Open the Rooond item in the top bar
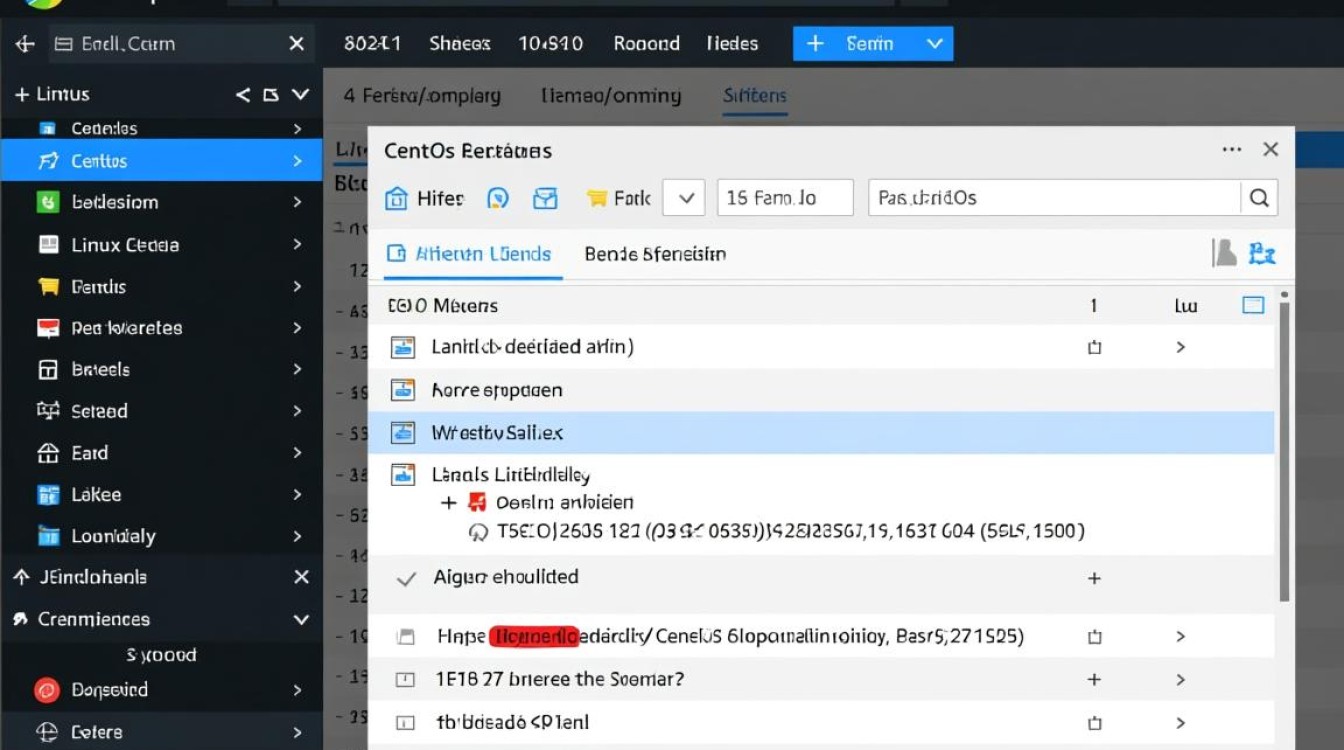This screenshot has width=1344, height=750. pyautogui.click(x=647, y=44)
